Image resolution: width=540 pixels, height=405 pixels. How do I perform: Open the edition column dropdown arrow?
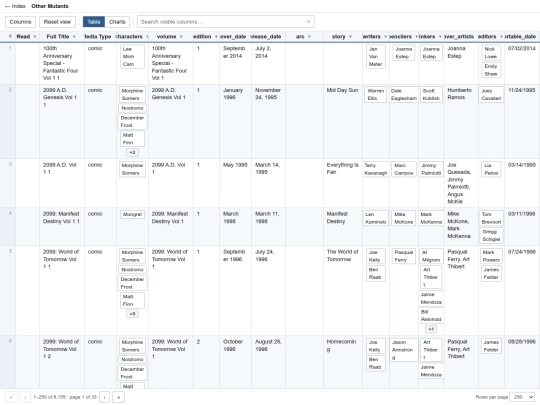[x=216, y=37]
